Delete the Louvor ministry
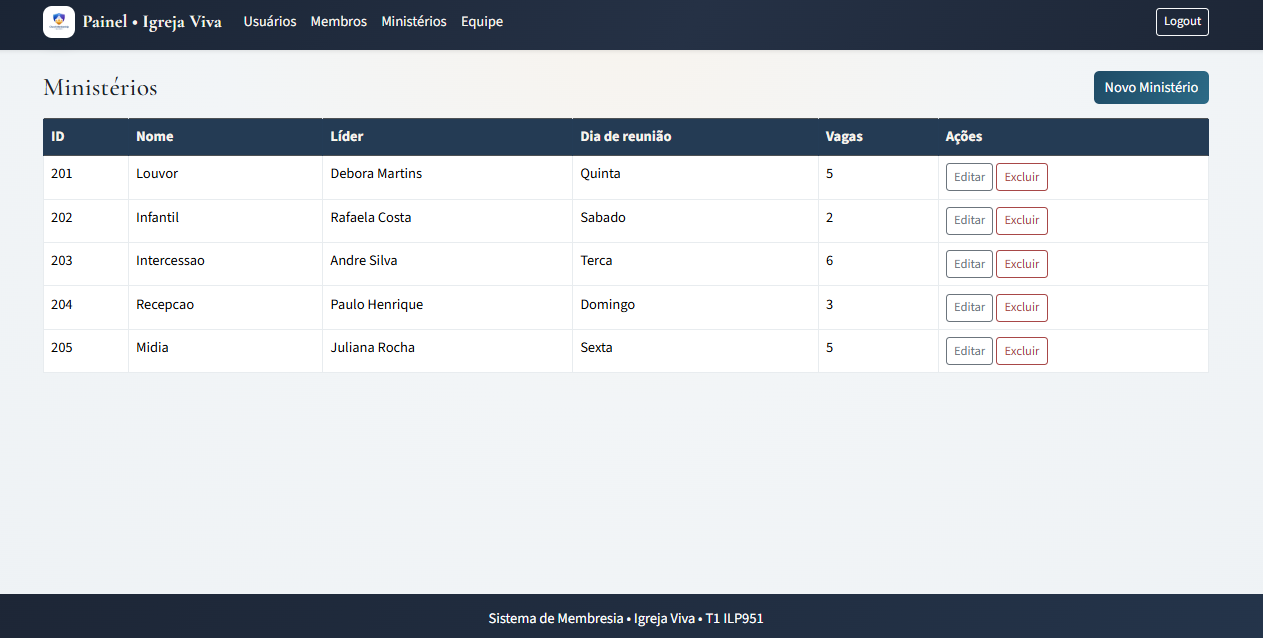 tap(1021, 177)
